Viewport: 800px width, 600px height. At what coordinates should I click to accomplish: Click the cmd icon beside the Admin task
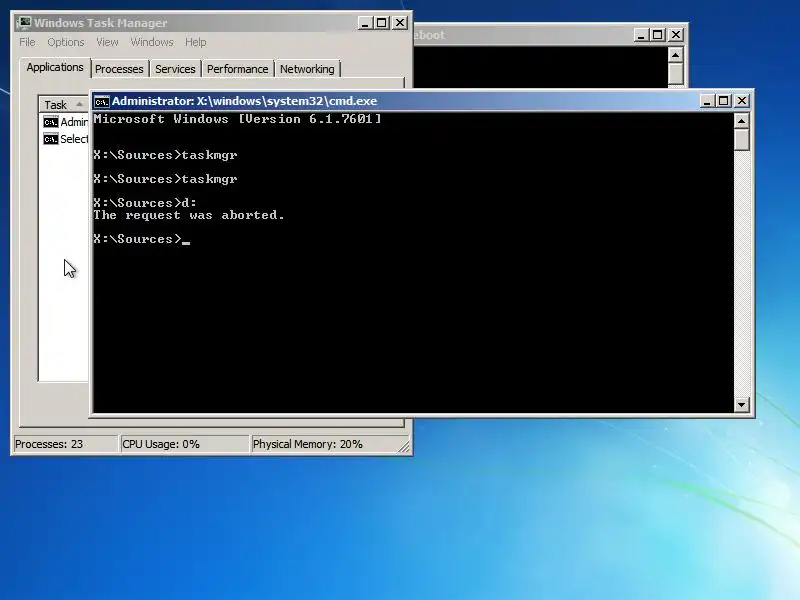[51, 122]
